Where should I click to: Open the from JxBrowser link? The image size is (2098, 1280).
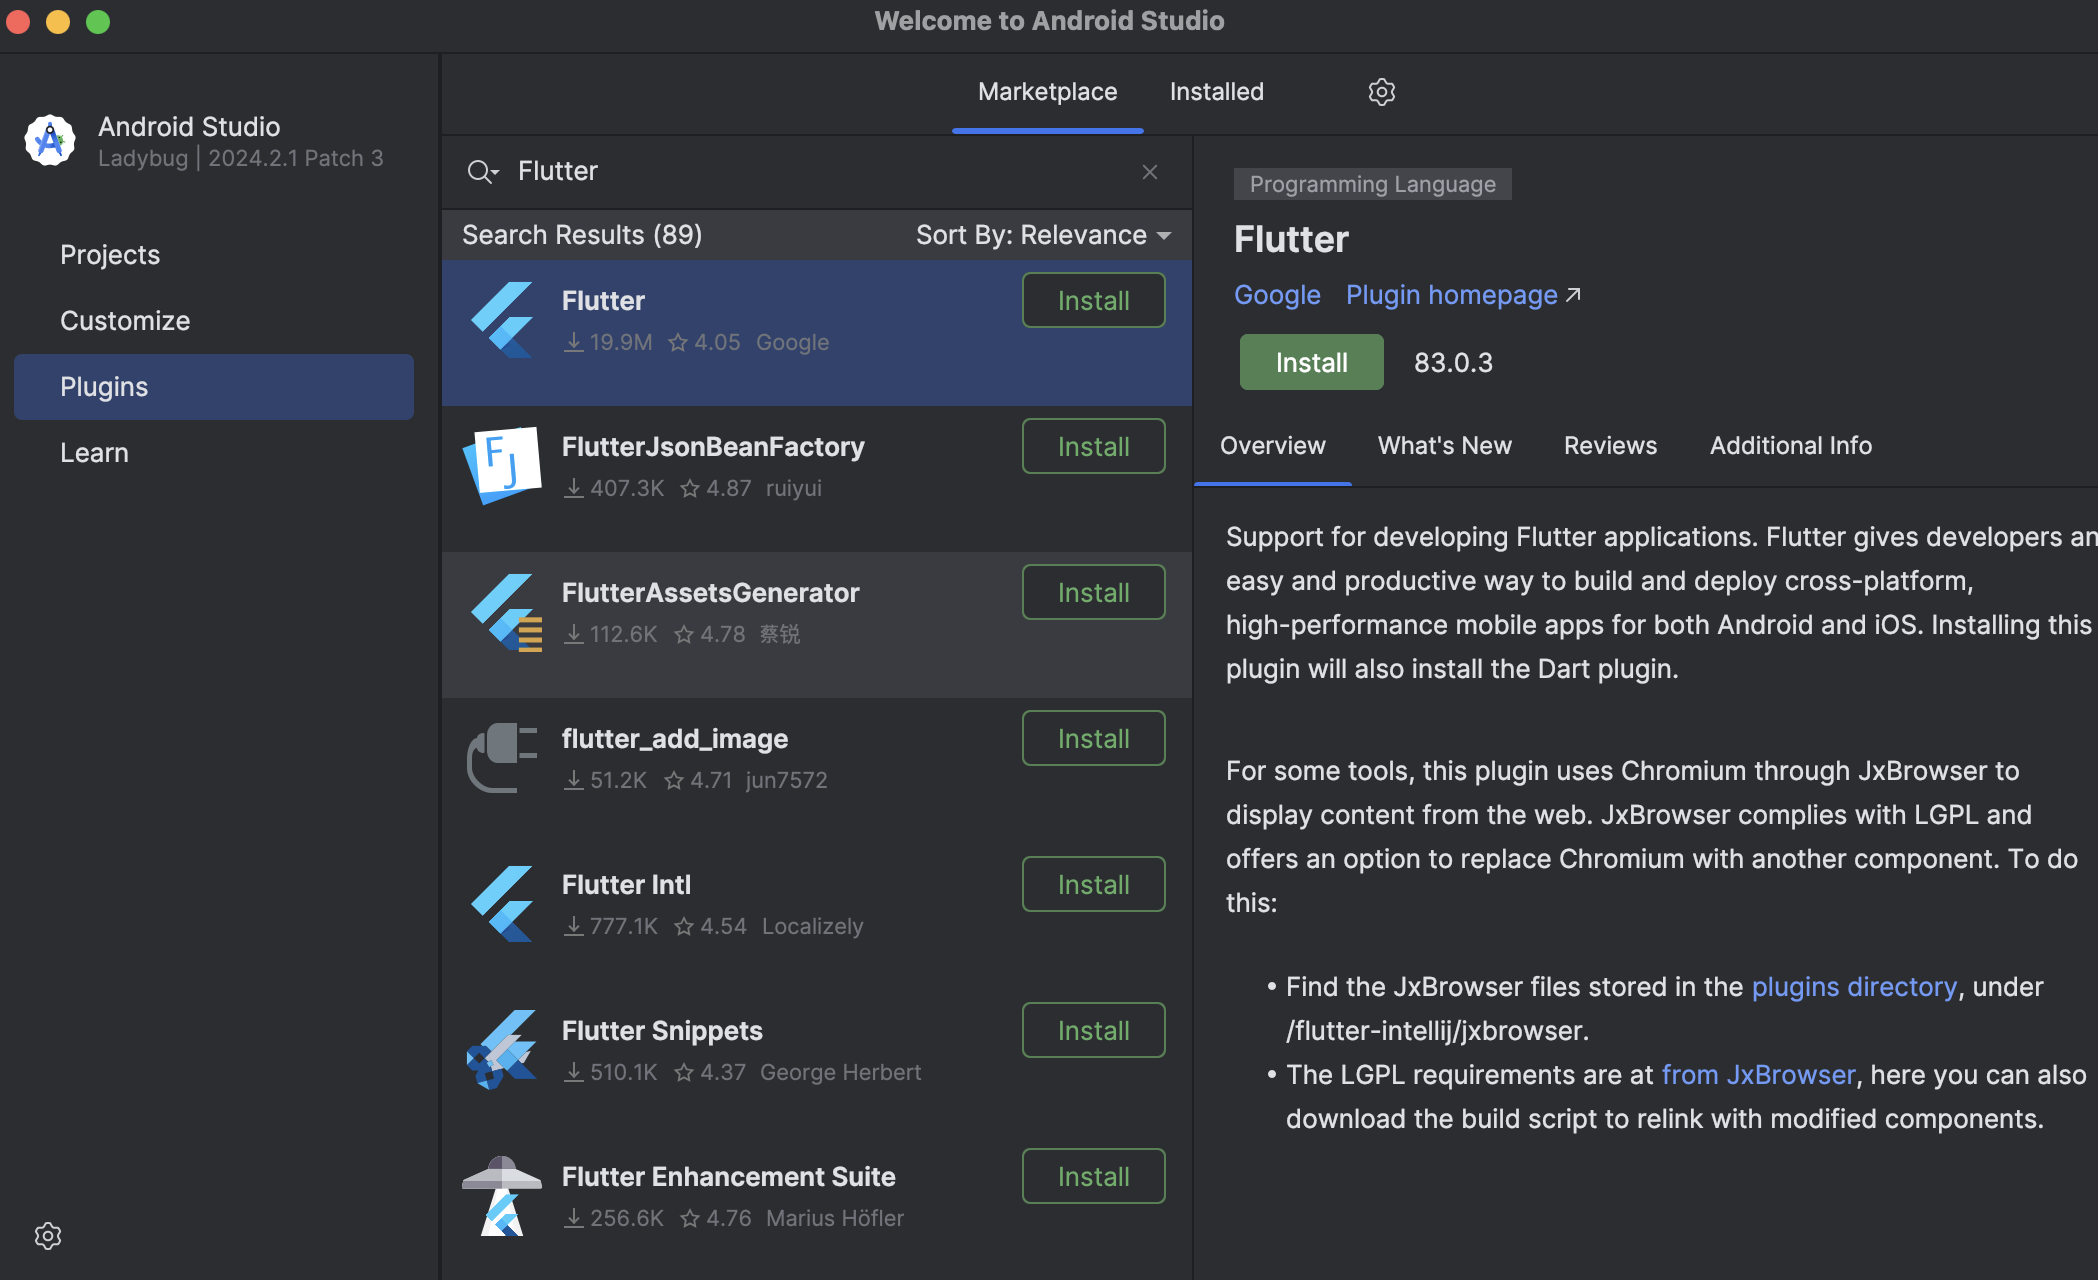1758,1075
